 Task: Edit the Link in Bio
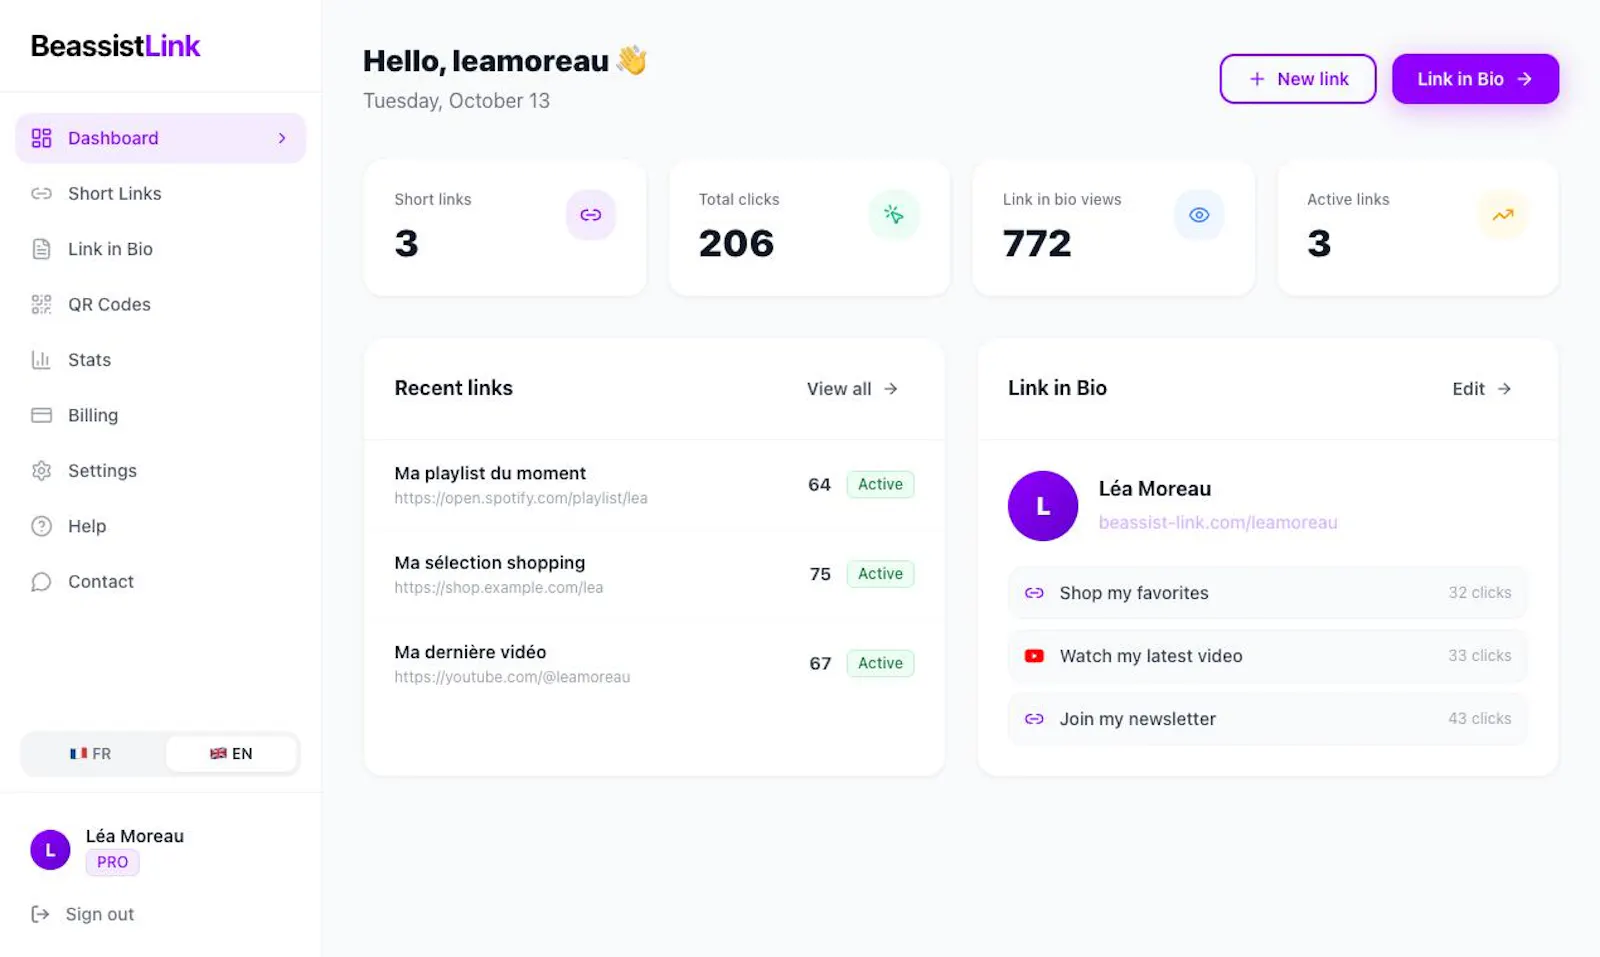click(x=1482, y=389)
